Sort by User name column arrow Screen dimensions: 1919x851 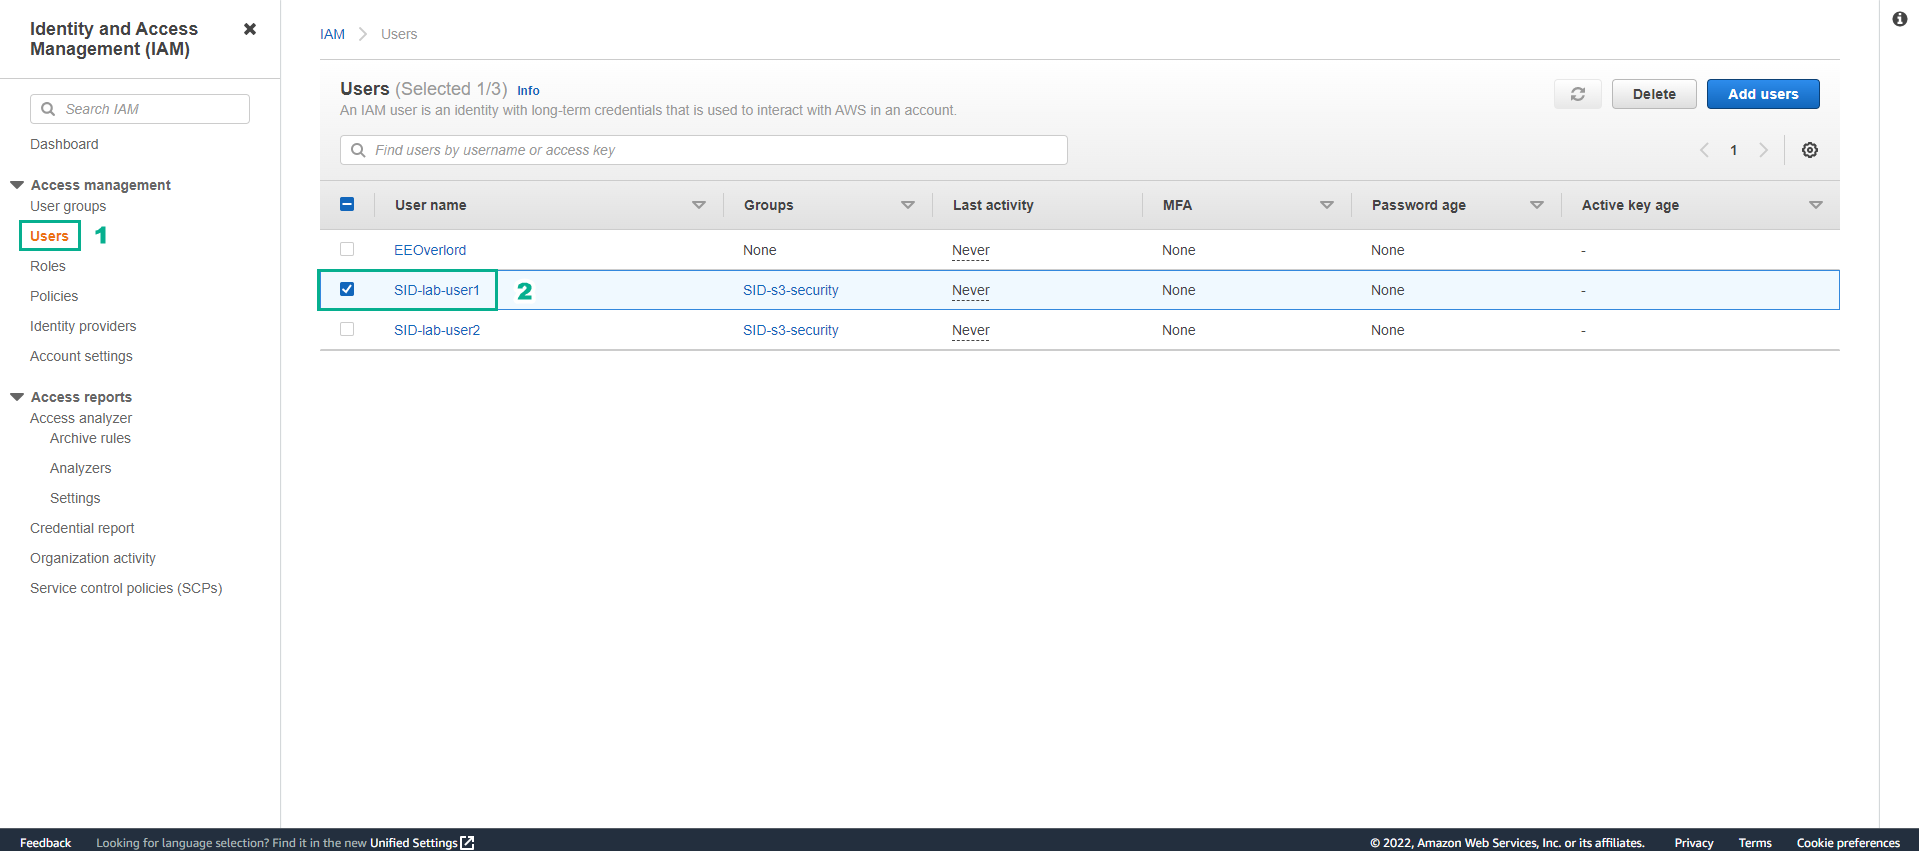(x=699, y=205)
